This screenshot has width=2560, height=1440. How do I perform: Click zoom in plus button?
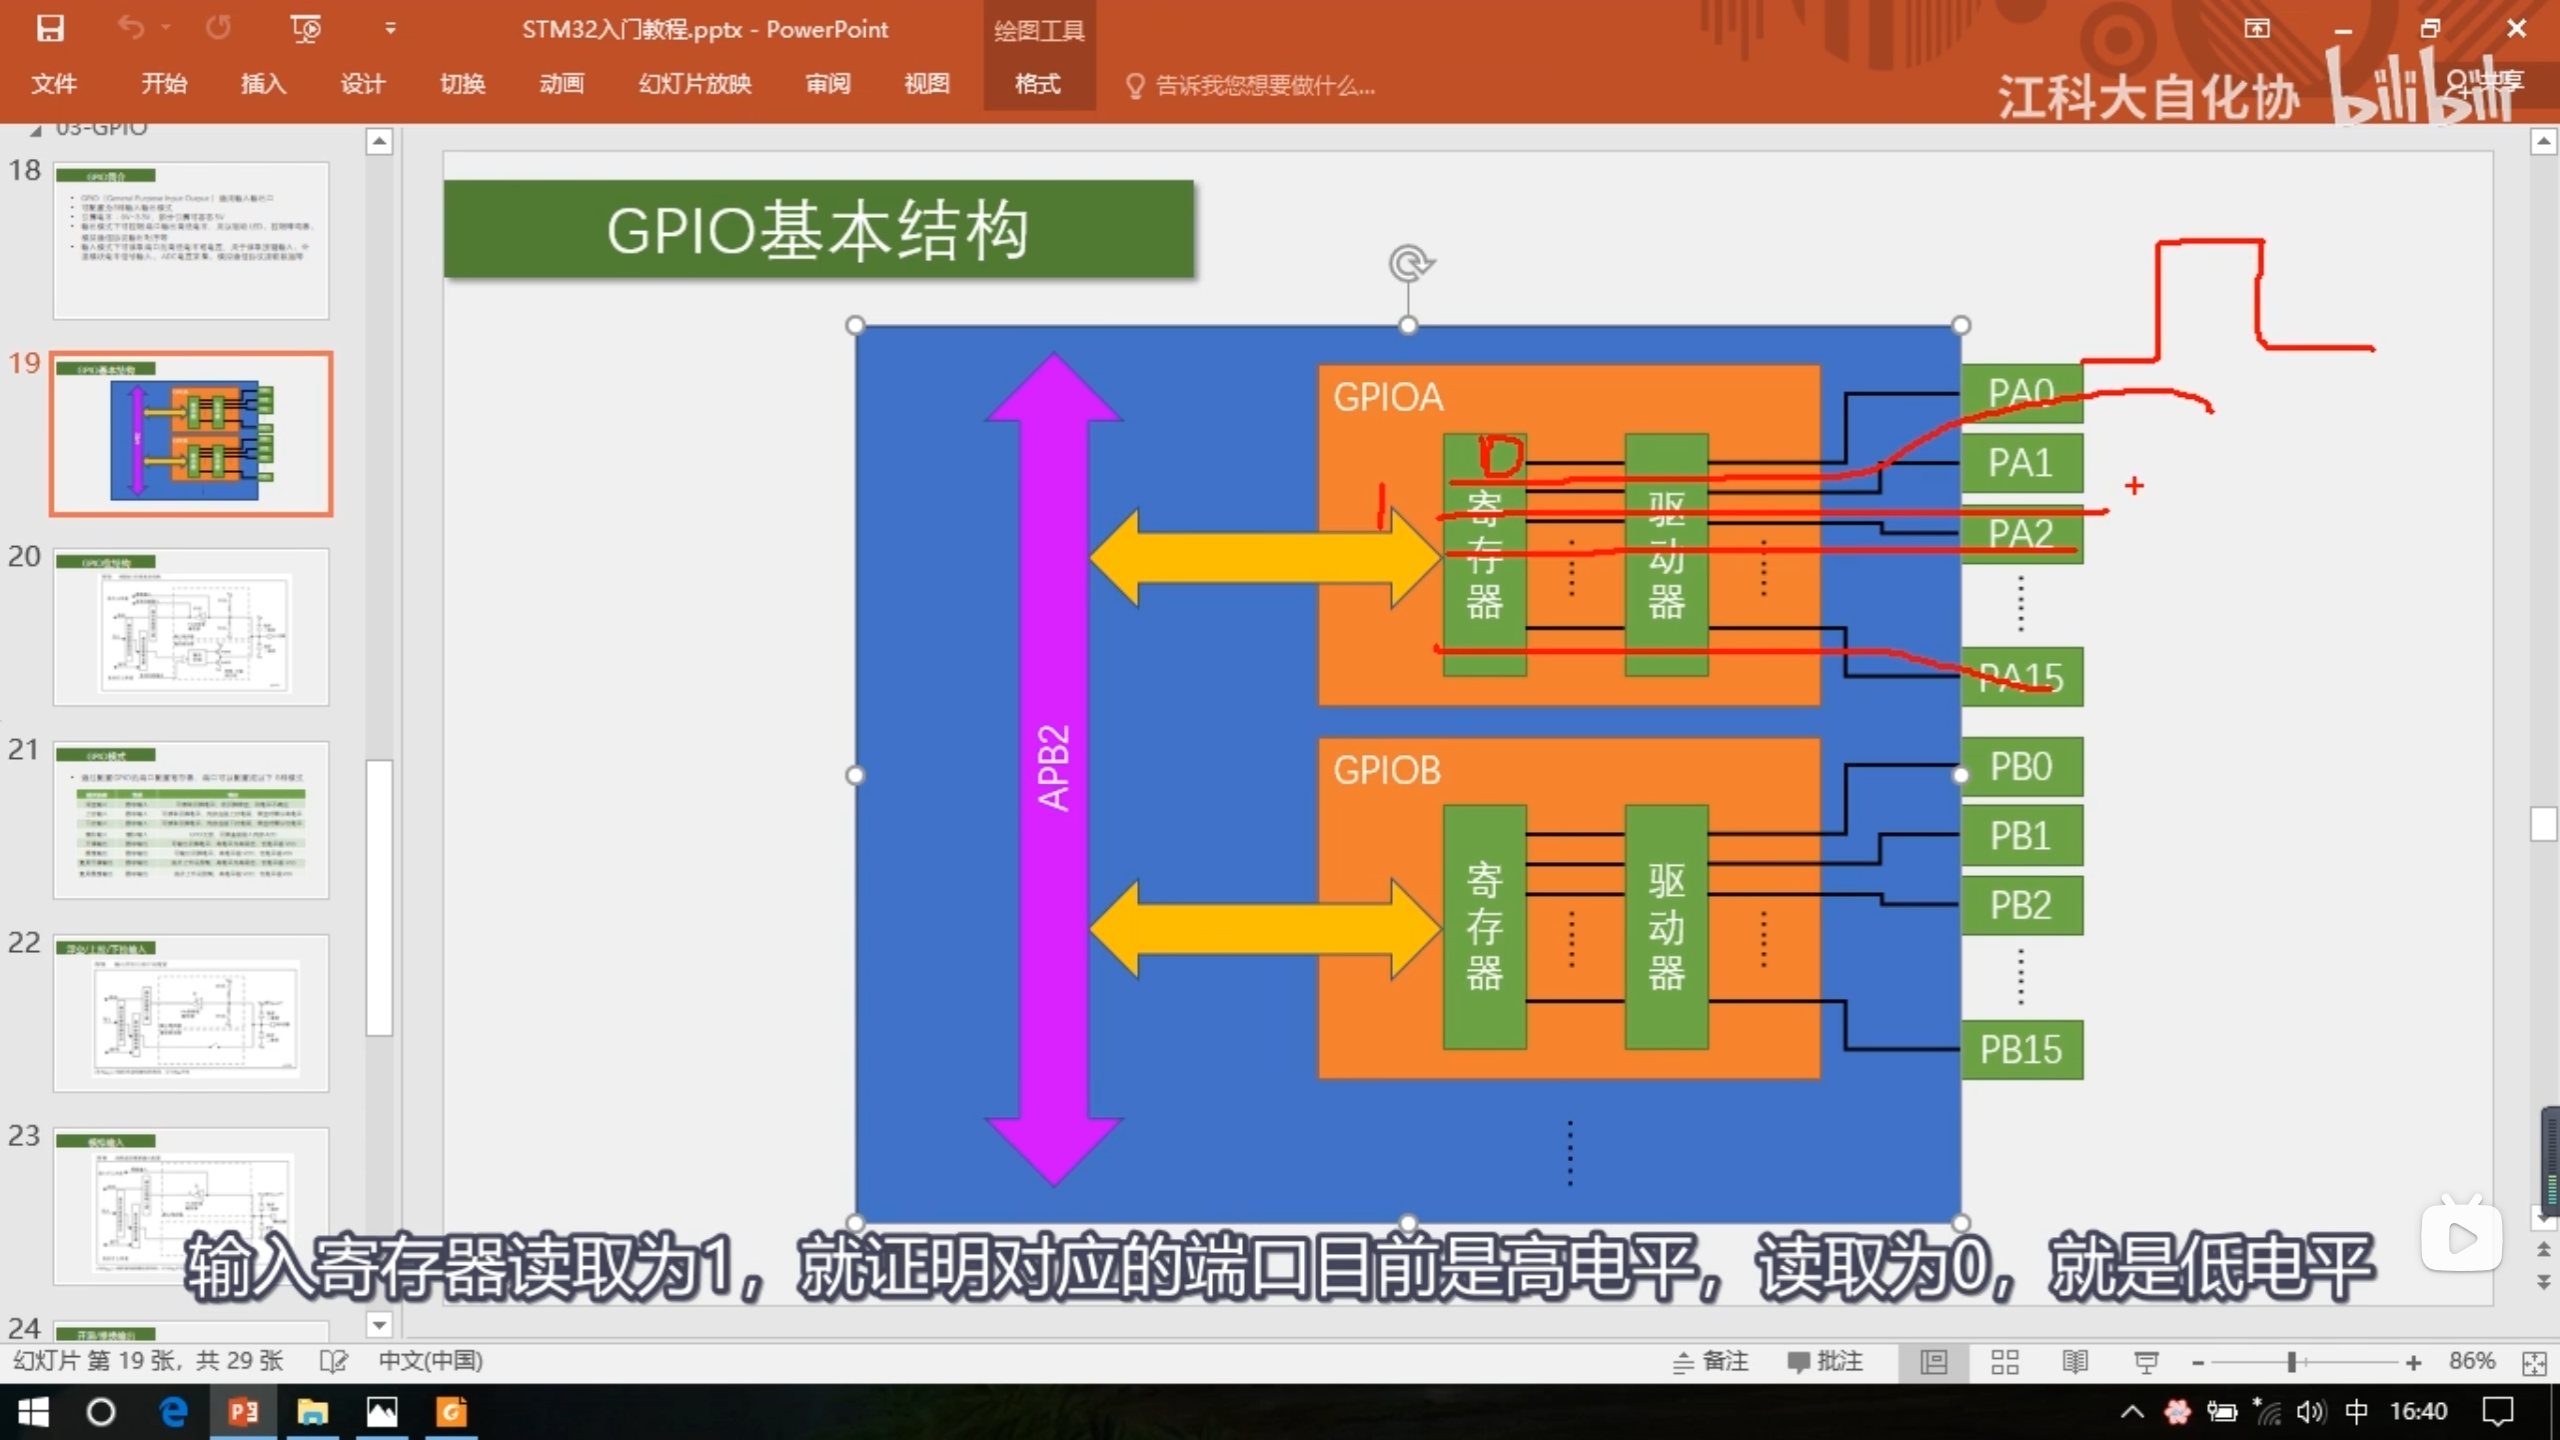[x=2413, y=1363]
